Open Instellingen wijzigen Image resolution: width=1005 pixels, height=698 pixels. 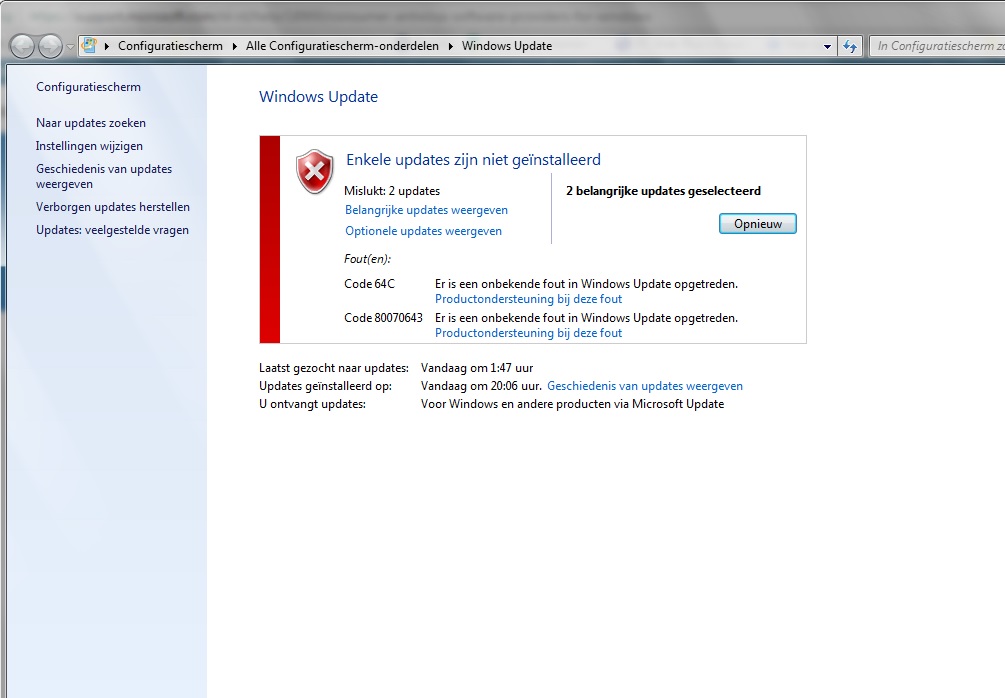coord(89,145)
